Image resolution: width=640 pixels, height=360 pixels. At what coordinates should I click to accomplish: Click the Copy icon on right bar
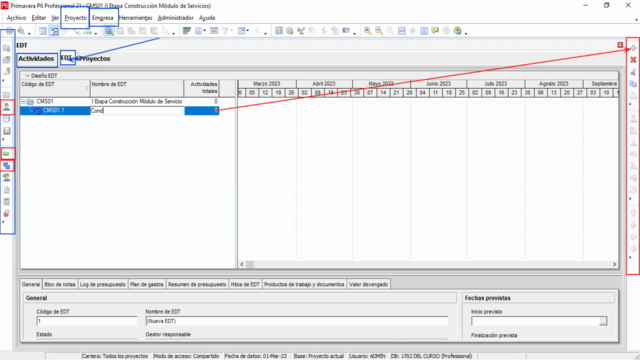(633, 84)
